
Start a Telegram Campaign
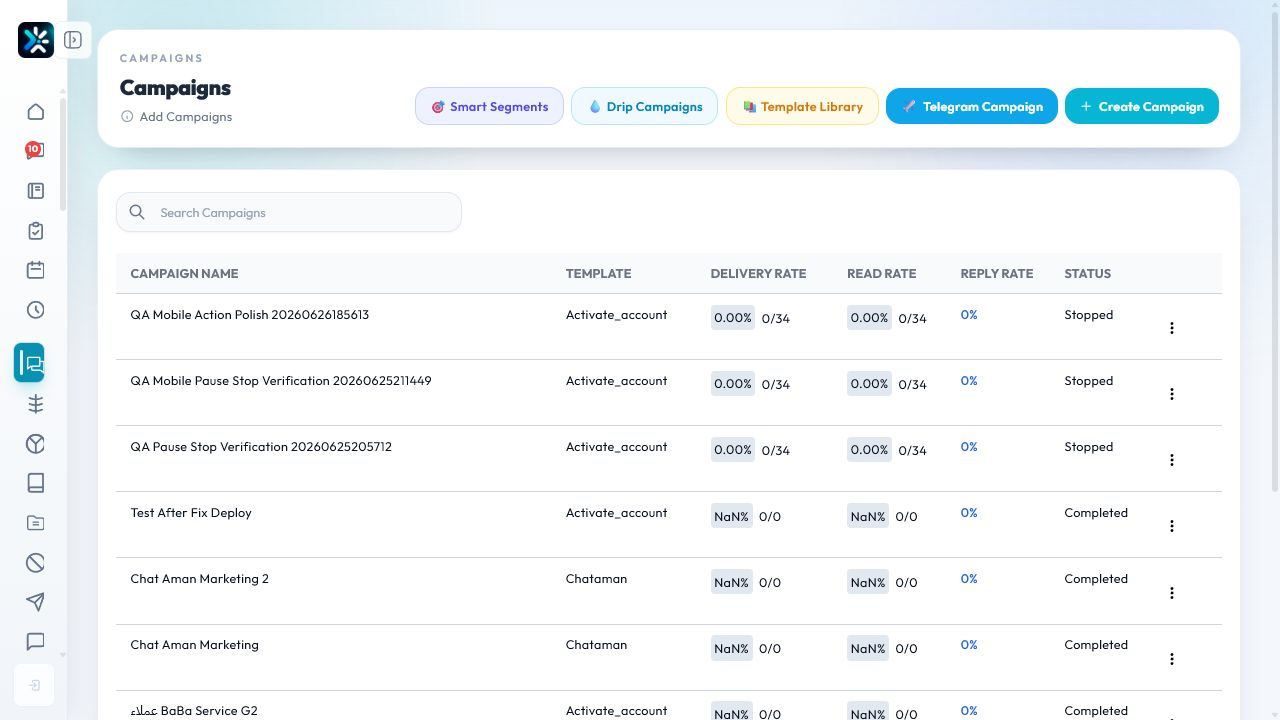pos(972,106)
